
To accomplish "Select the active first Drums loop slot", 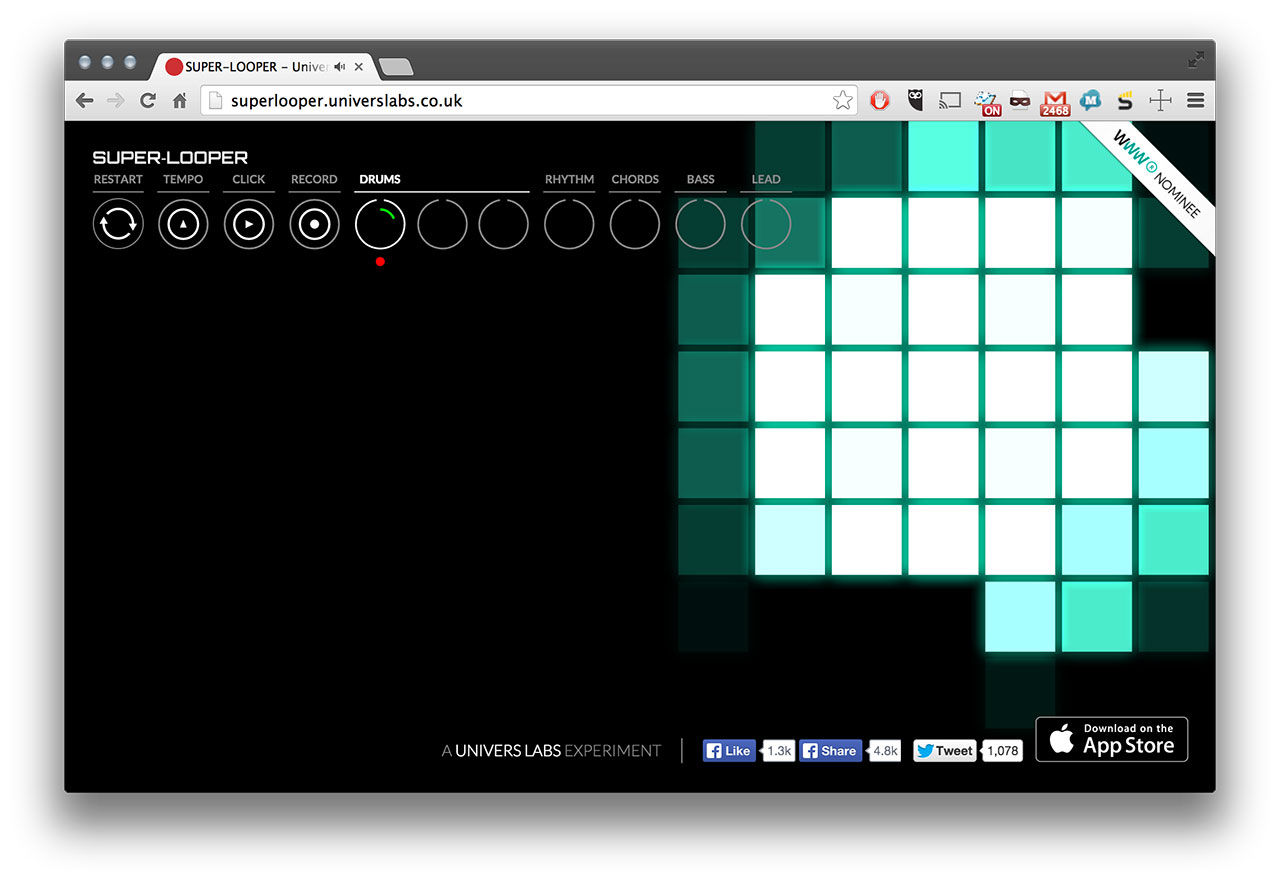I will point(380,224).
